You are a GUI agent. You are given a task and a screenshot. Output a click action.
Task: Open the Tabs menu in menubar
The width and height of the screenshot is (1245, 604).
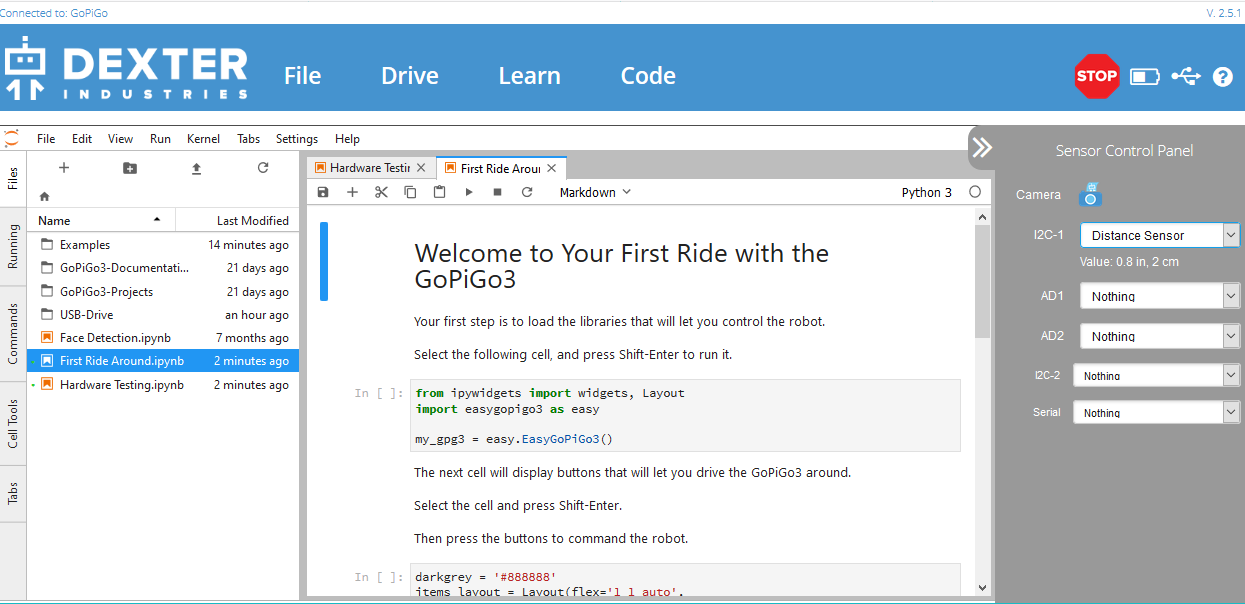(248, 139)
